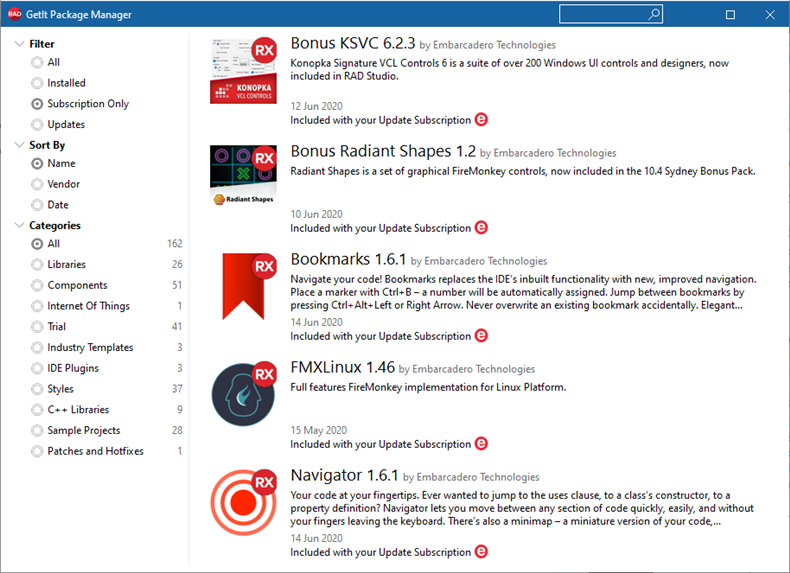
Task: Collapse the Categories section
Action: tap(20, 225)
